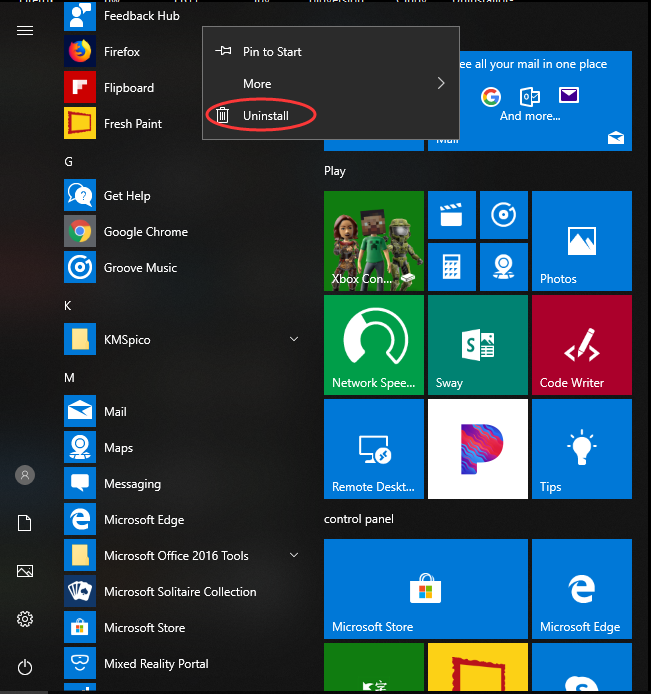Open the Sway tile
Viewport: 651px width, 694px height.
478,345
